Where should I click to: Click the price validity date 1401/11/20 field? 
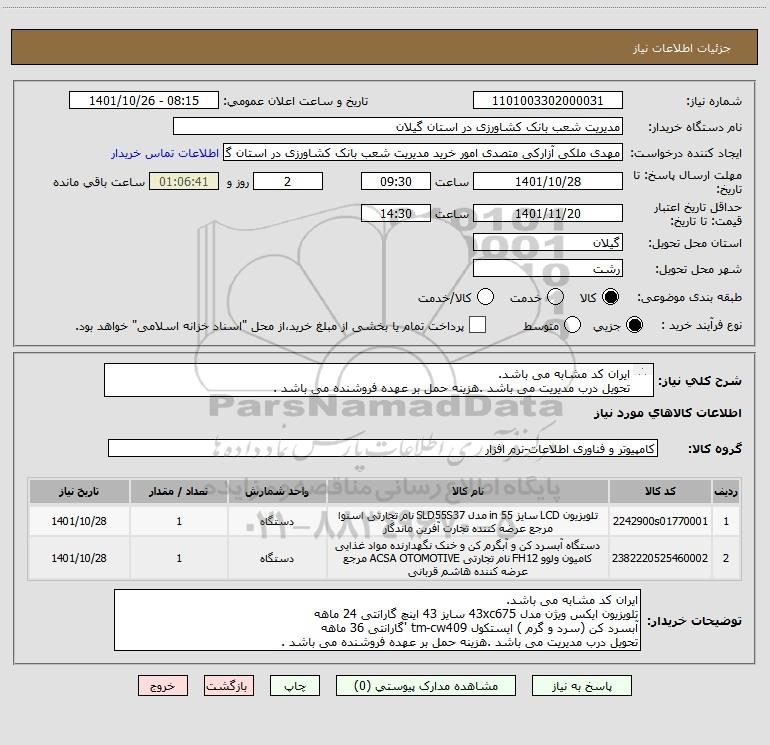548,213
